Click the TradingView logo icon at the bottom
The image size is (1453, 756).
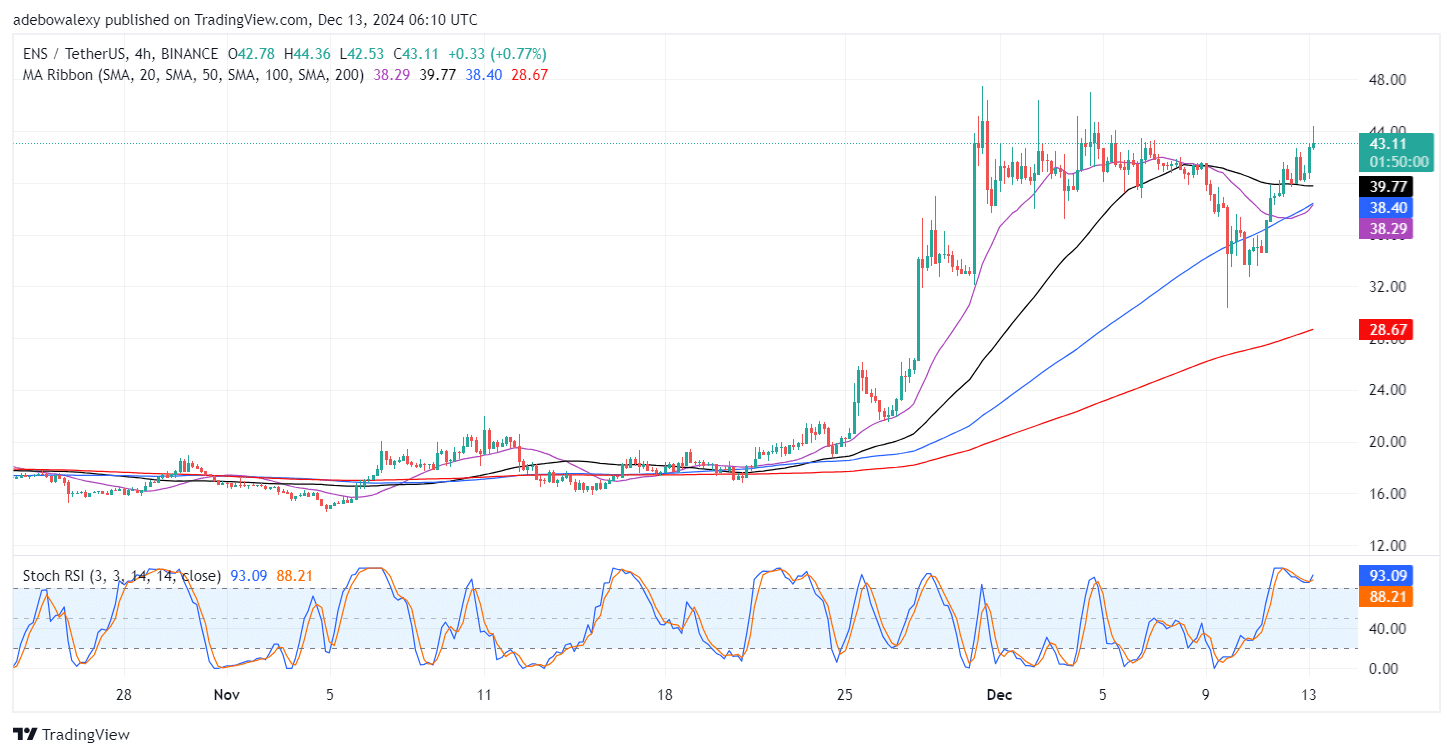[25, 734]
